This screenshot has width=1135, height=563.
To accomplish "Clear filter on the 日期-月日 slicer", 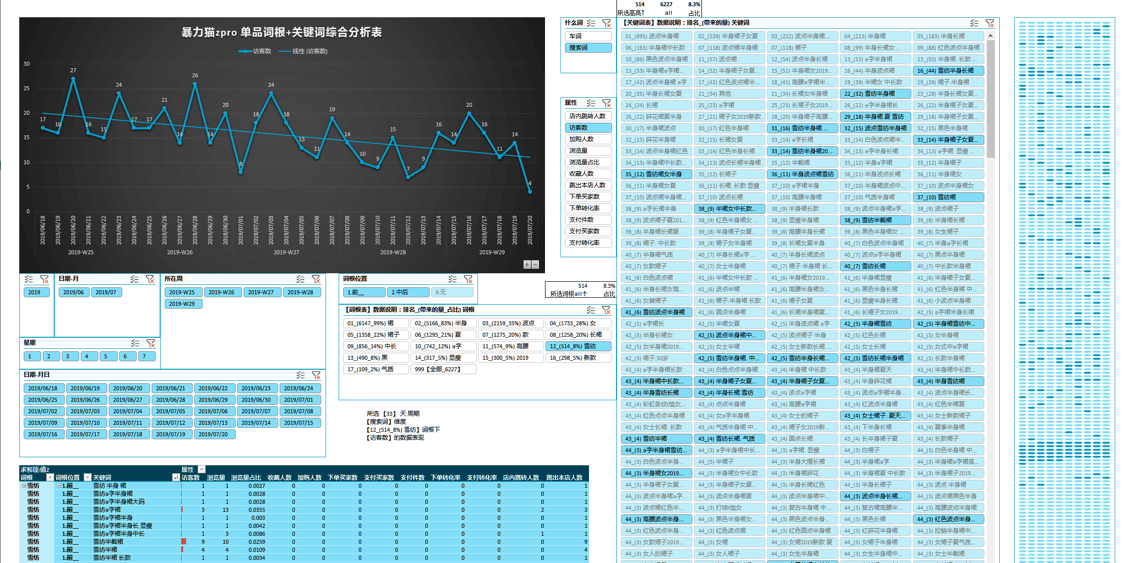I will click(x=316, y=375).
